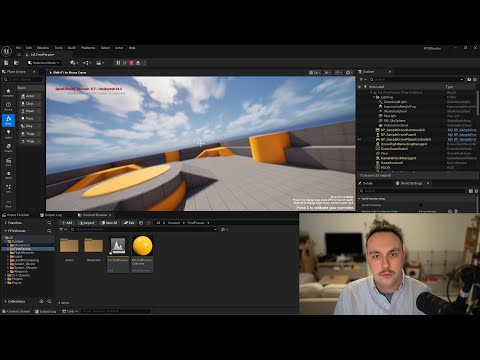Open the cinematics dropdown in toolbar
The width and height of the screenshot is (480, 360).
pos(100,63)
